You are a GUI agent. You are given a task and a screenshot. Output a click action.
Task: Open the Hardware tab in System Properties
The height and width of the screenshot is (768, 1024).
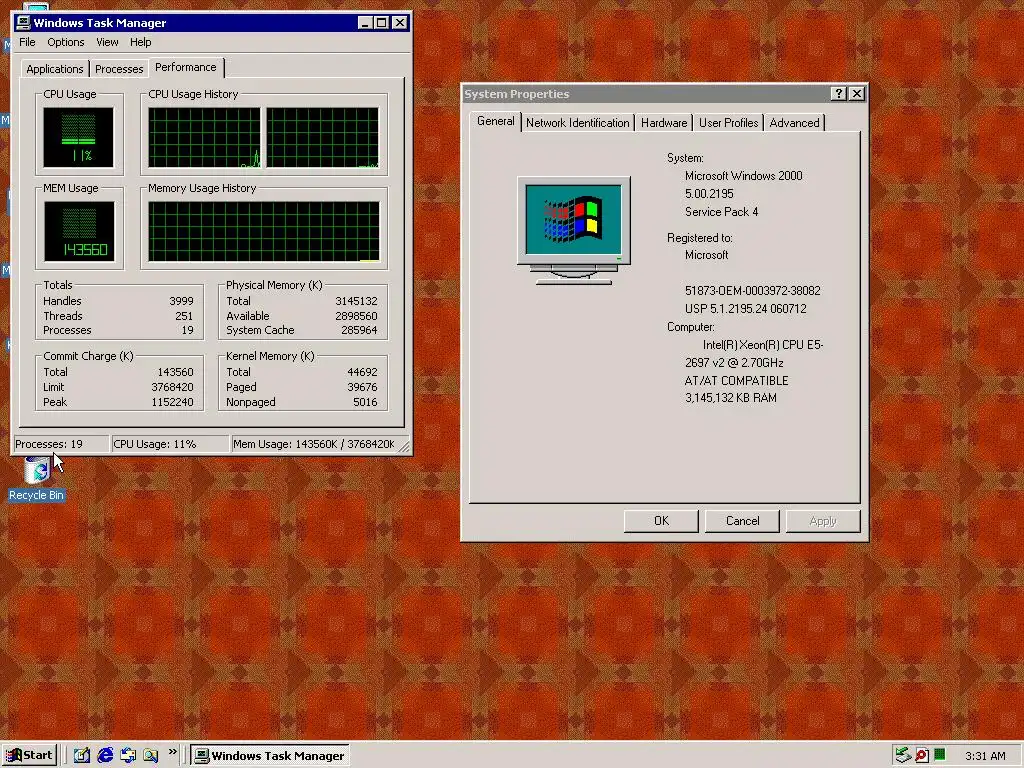click(664, 123)
